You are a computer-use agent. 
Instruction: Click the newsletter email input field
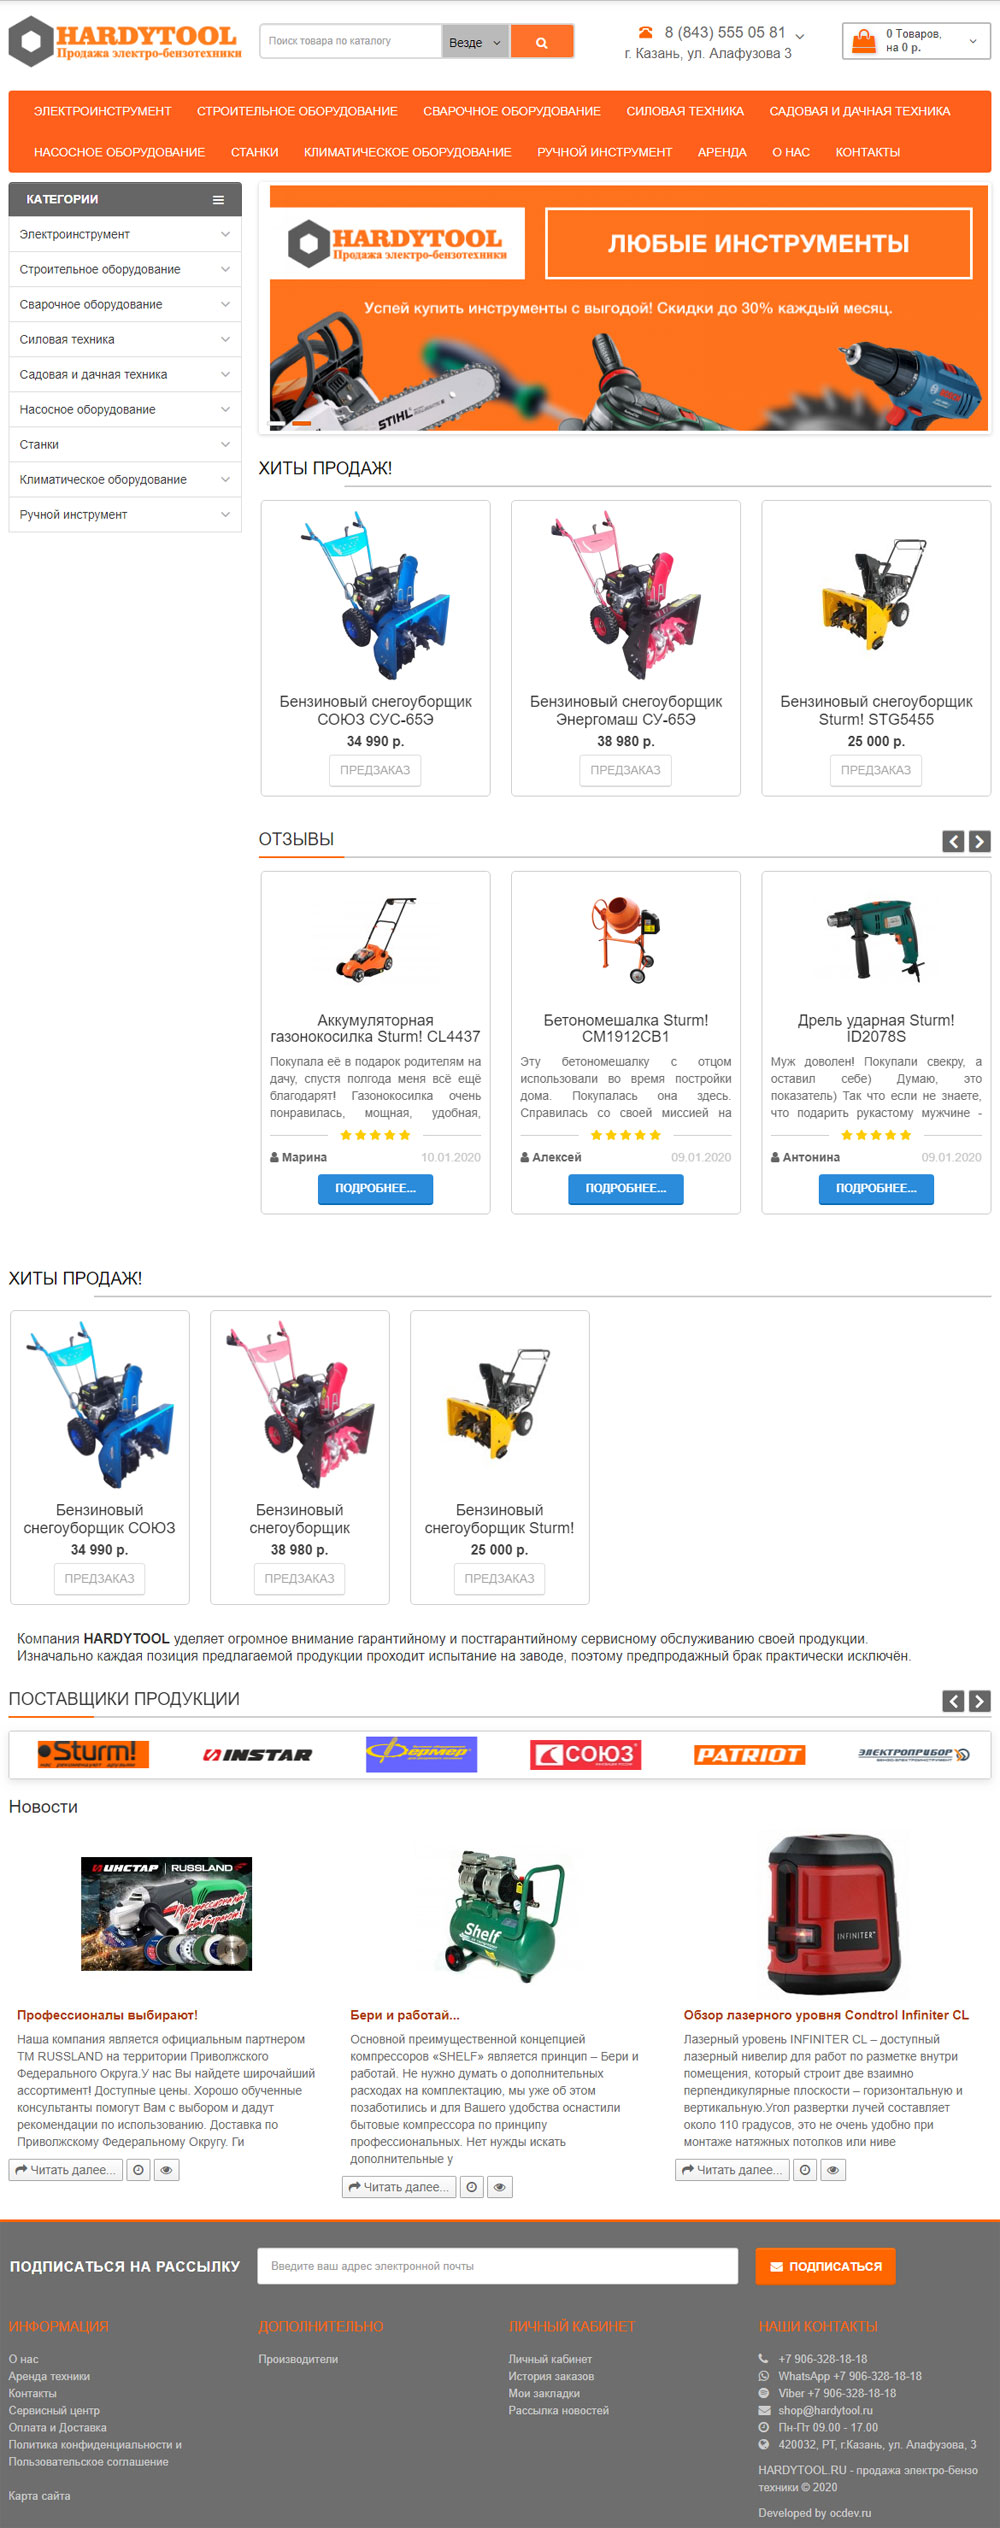pos(498,2265)
